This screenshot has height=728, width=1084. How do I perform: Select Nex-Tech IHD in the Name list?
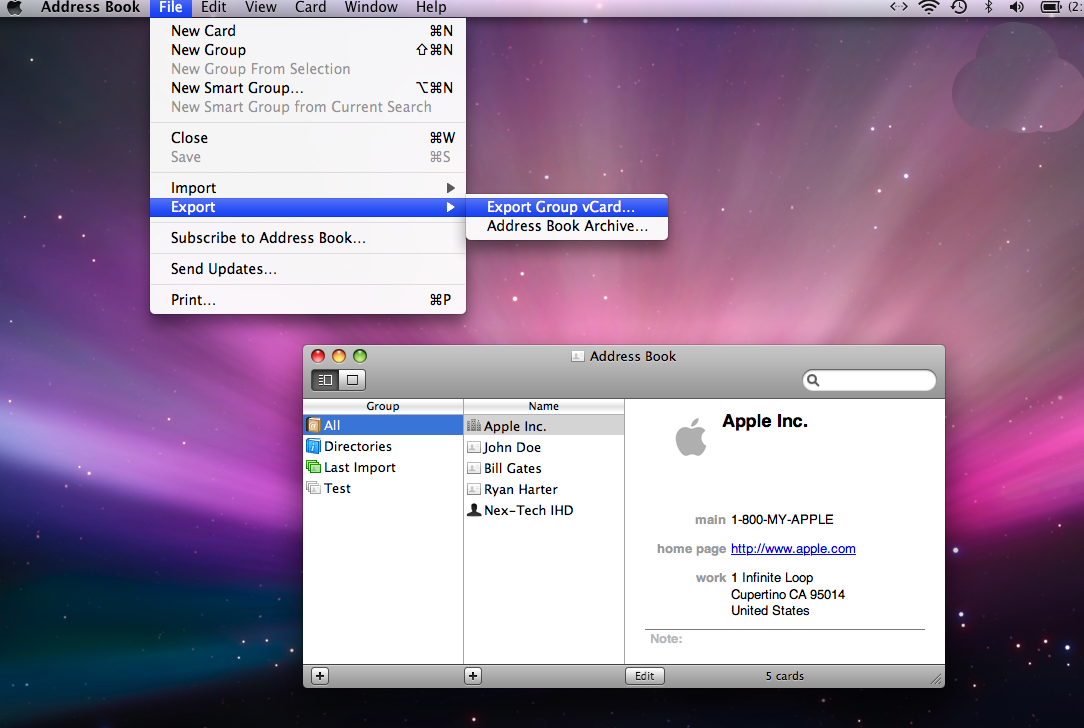click(544, 510)
